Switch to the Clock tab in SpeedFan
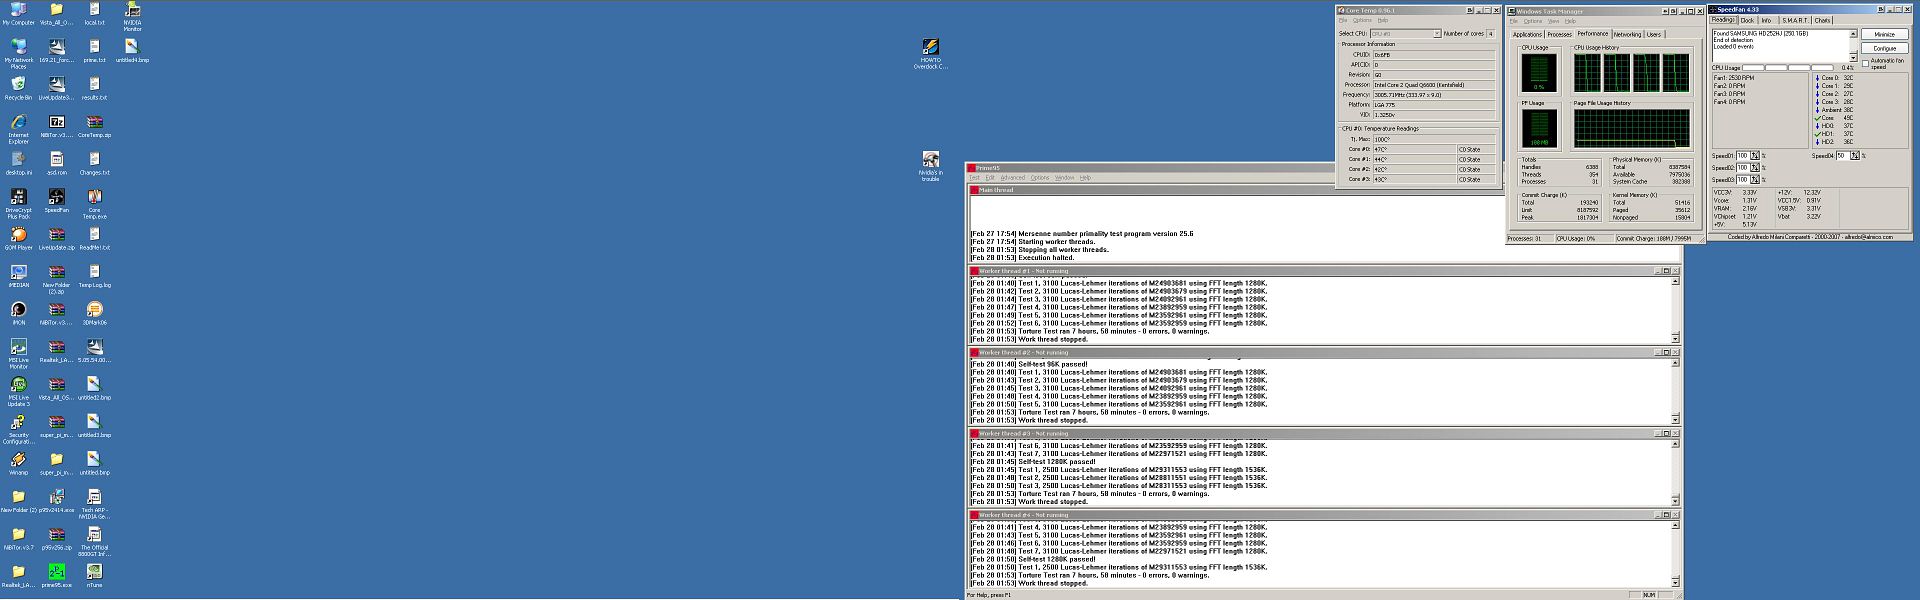Screen dimensions: 1920x600 pyautogui.click(x=1747, y=20)
